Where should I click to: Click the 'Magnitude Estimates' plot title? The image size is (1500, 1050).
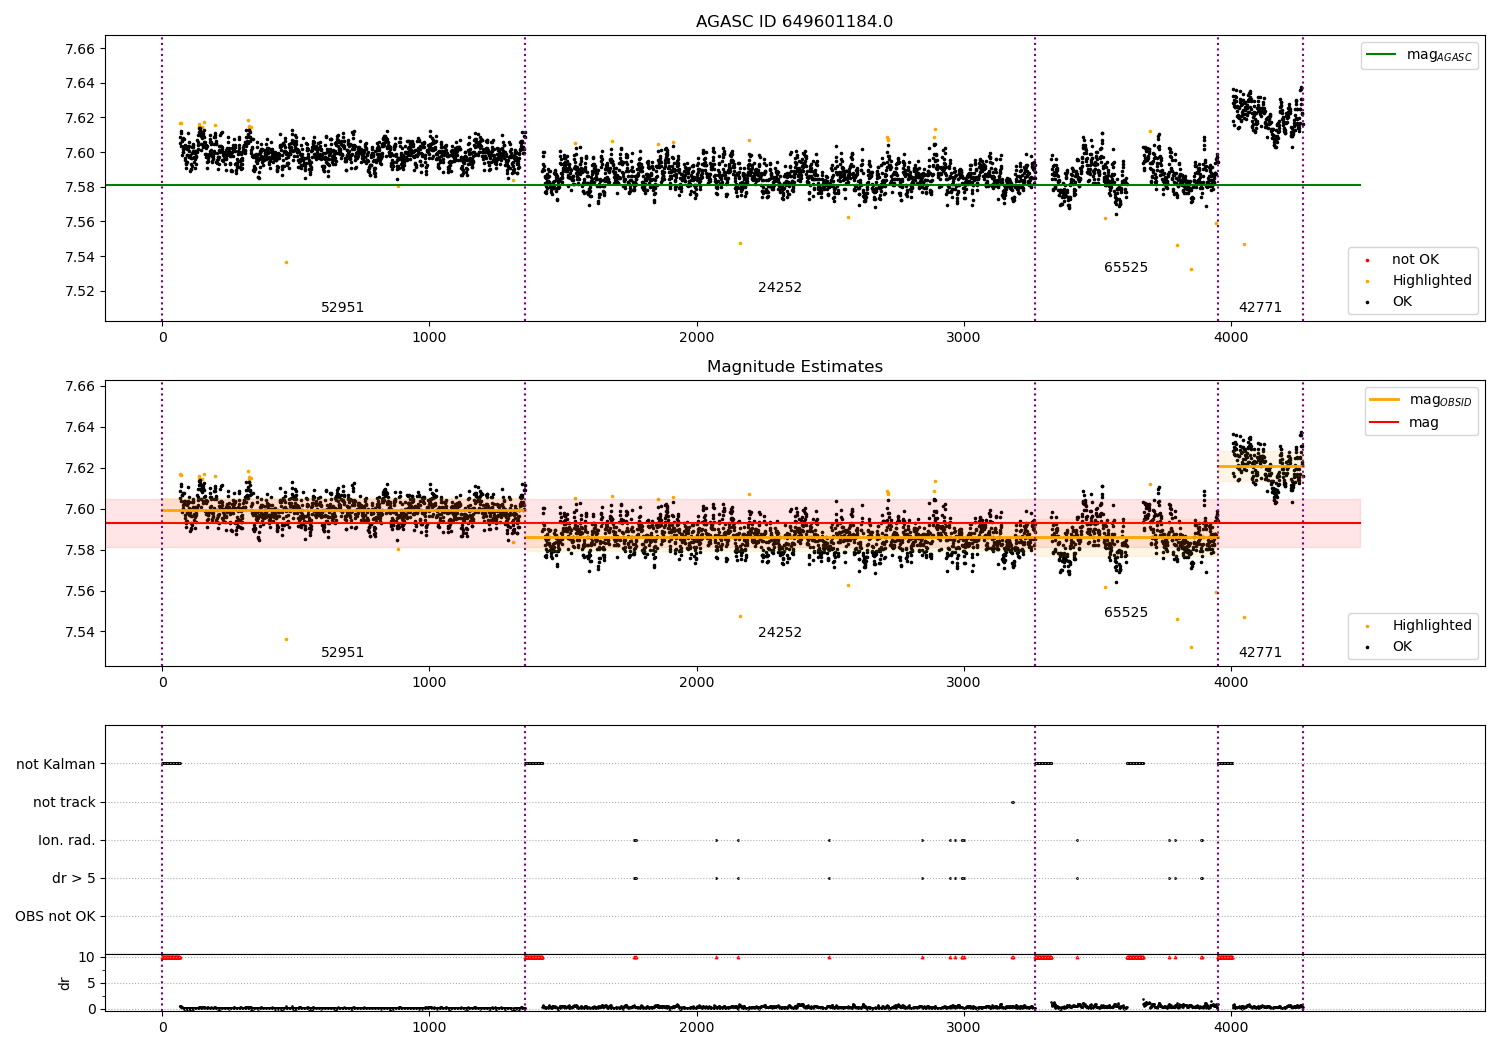[794, 367]
